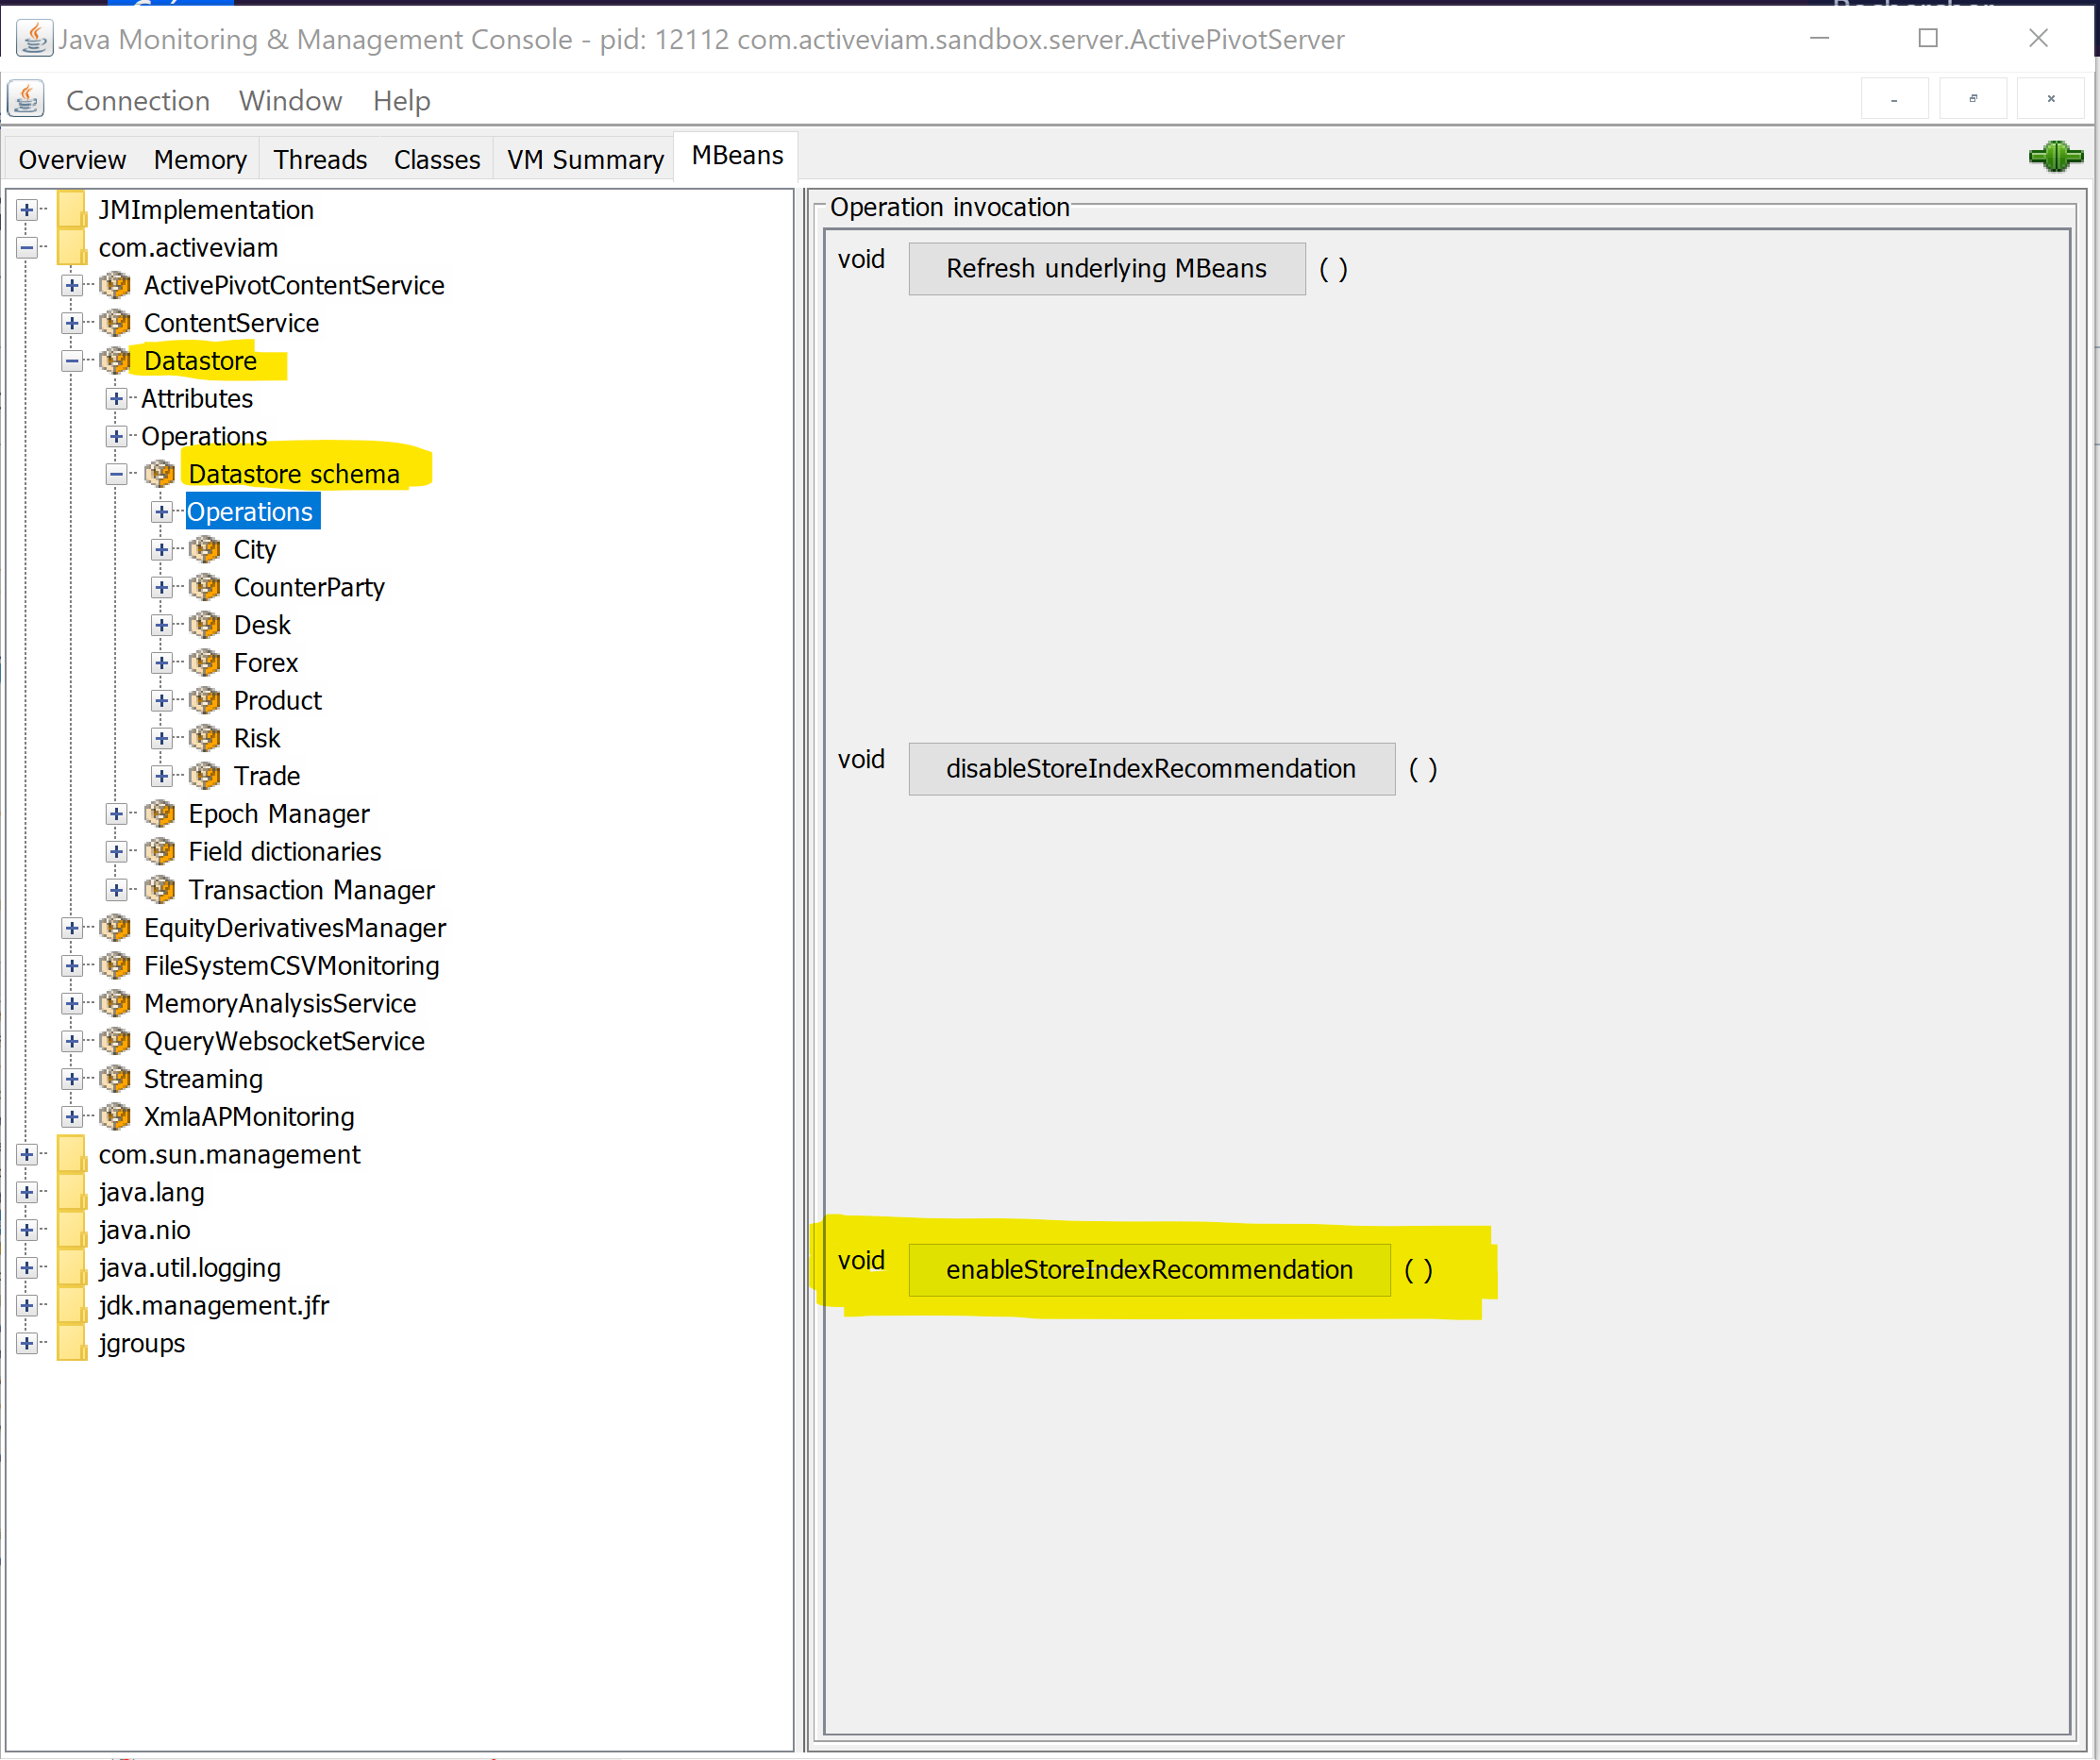Screen dimensions: 2100x1760
Task: Open the Risk MBean icon
Action: [204, 737]
